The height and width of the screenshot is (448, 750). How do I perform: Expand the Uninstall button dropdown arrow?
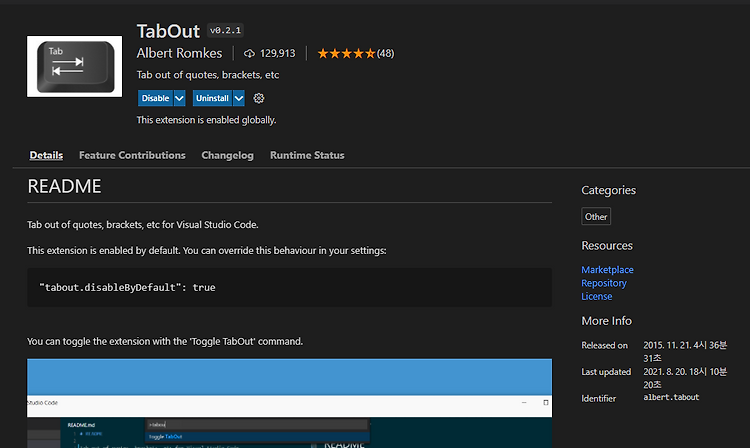click(239, 98)
